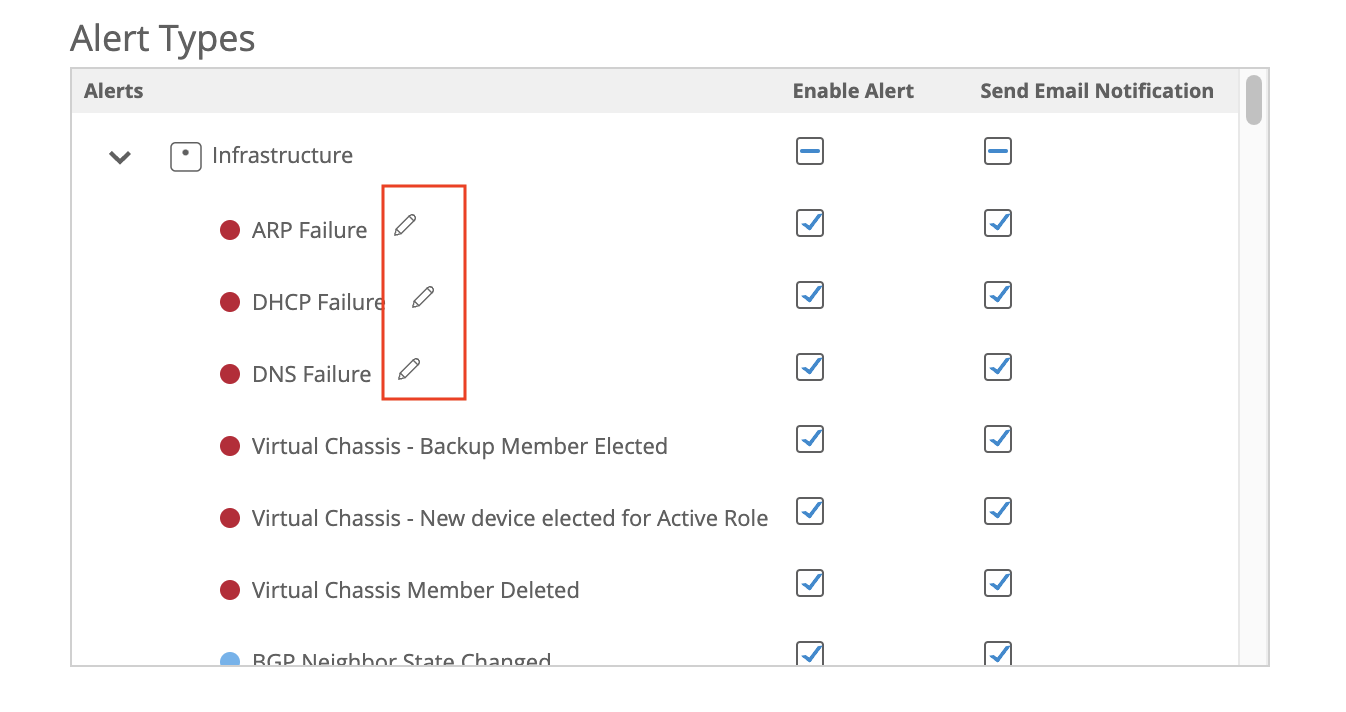Click the ARP Failure edit pencil icon

(404, 225)
